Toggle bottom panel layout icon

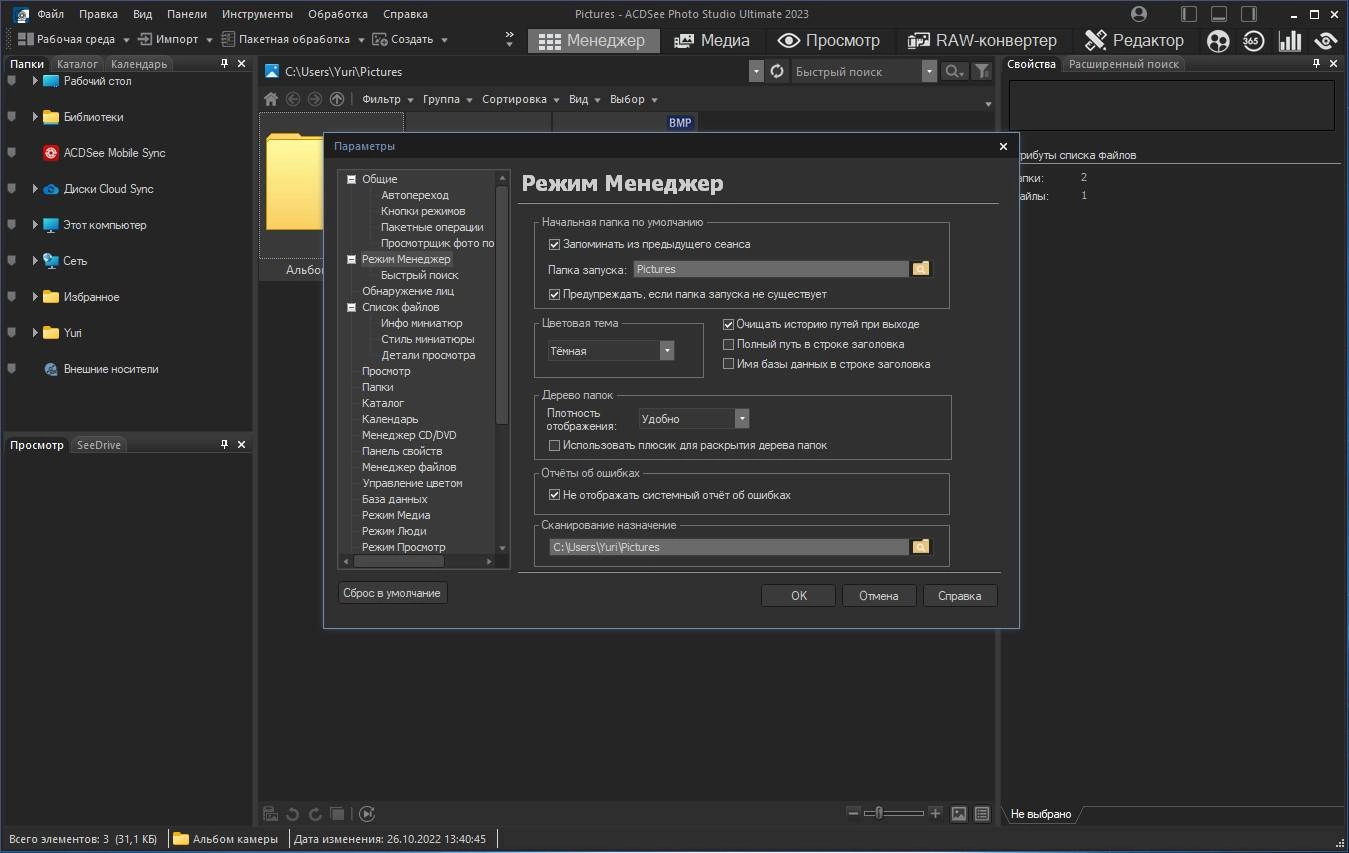click(x=1219, y=14)
